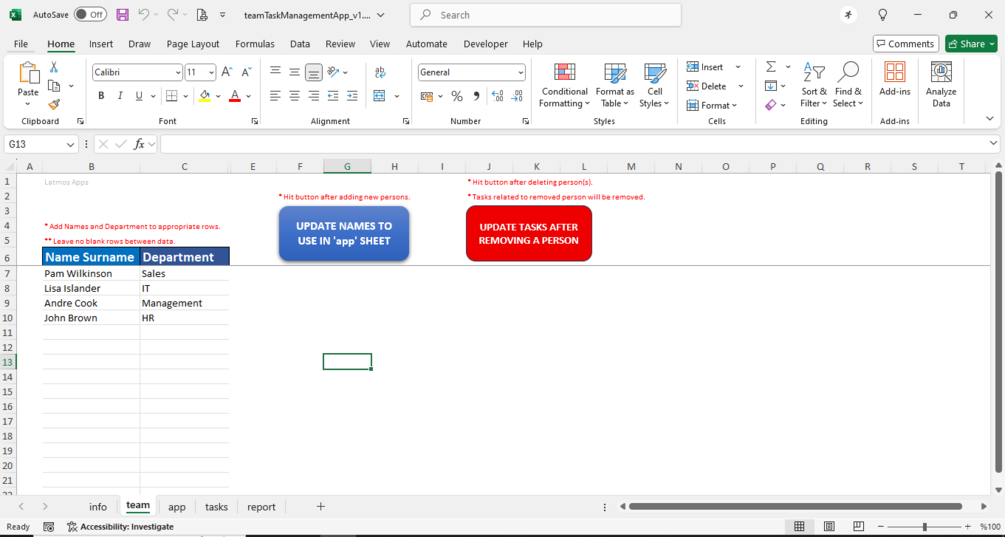1005x537 pixels.
Task: Open the General number format dropdown
Action: click(x=520, y=72)
